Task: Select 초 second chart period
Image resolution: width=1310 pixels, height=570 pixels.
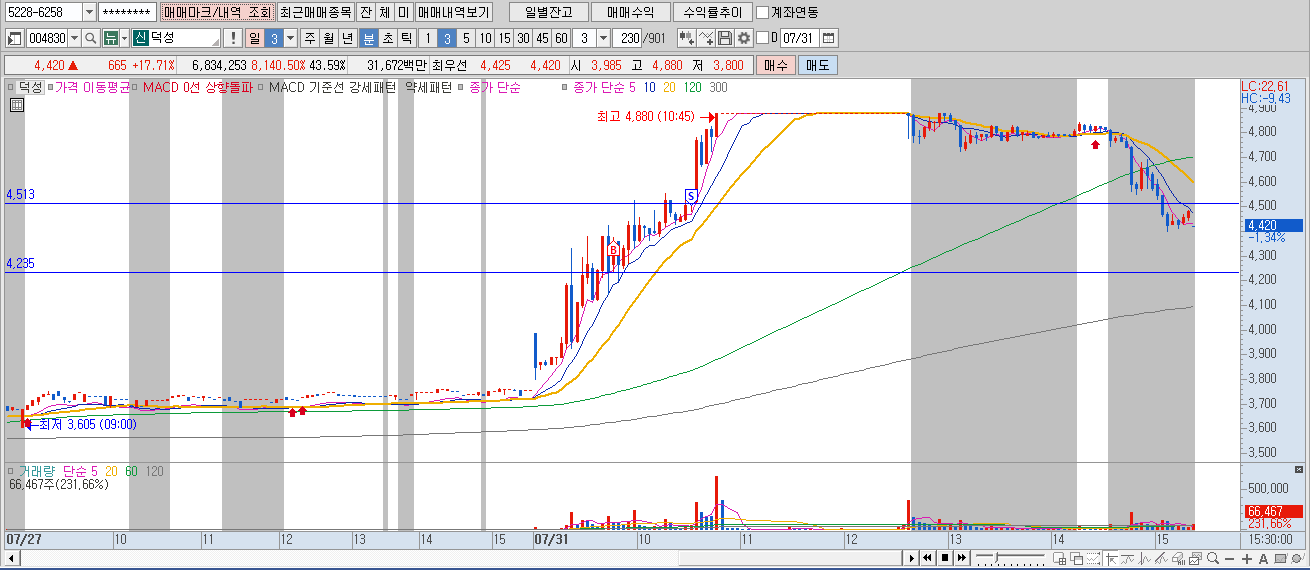Action: coord(387,38)
